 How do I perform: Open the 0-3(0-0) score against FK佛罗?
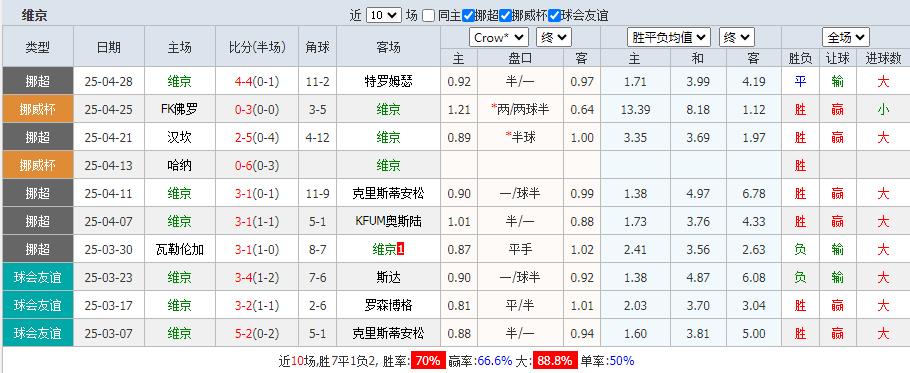coord(257,109)
